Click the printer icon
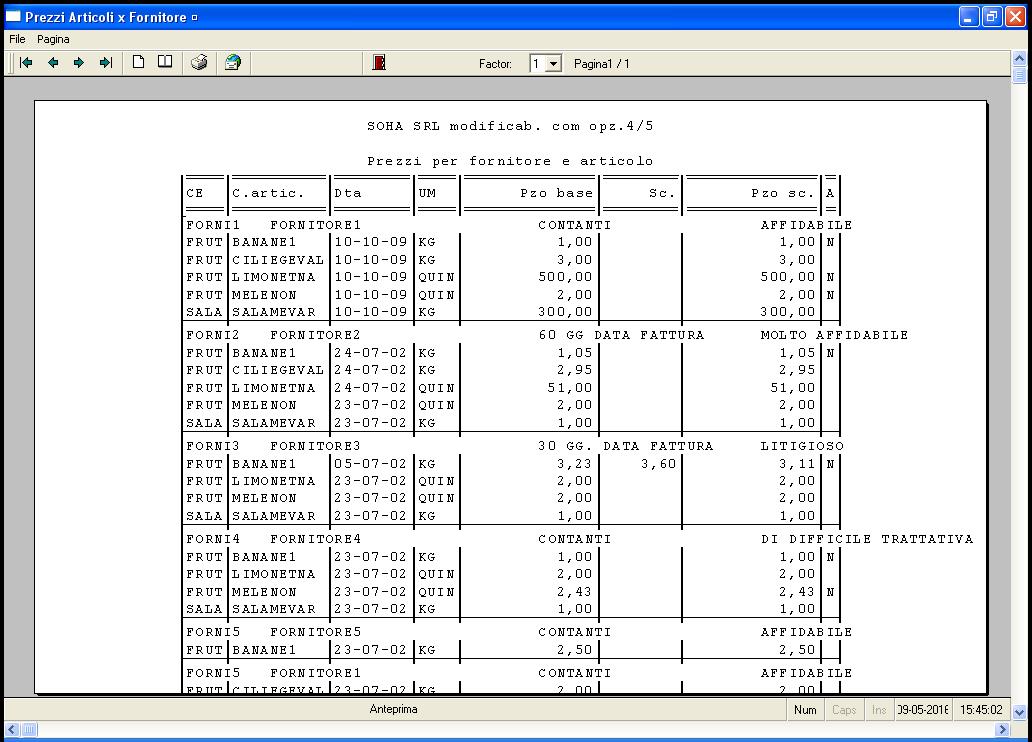 199,63
